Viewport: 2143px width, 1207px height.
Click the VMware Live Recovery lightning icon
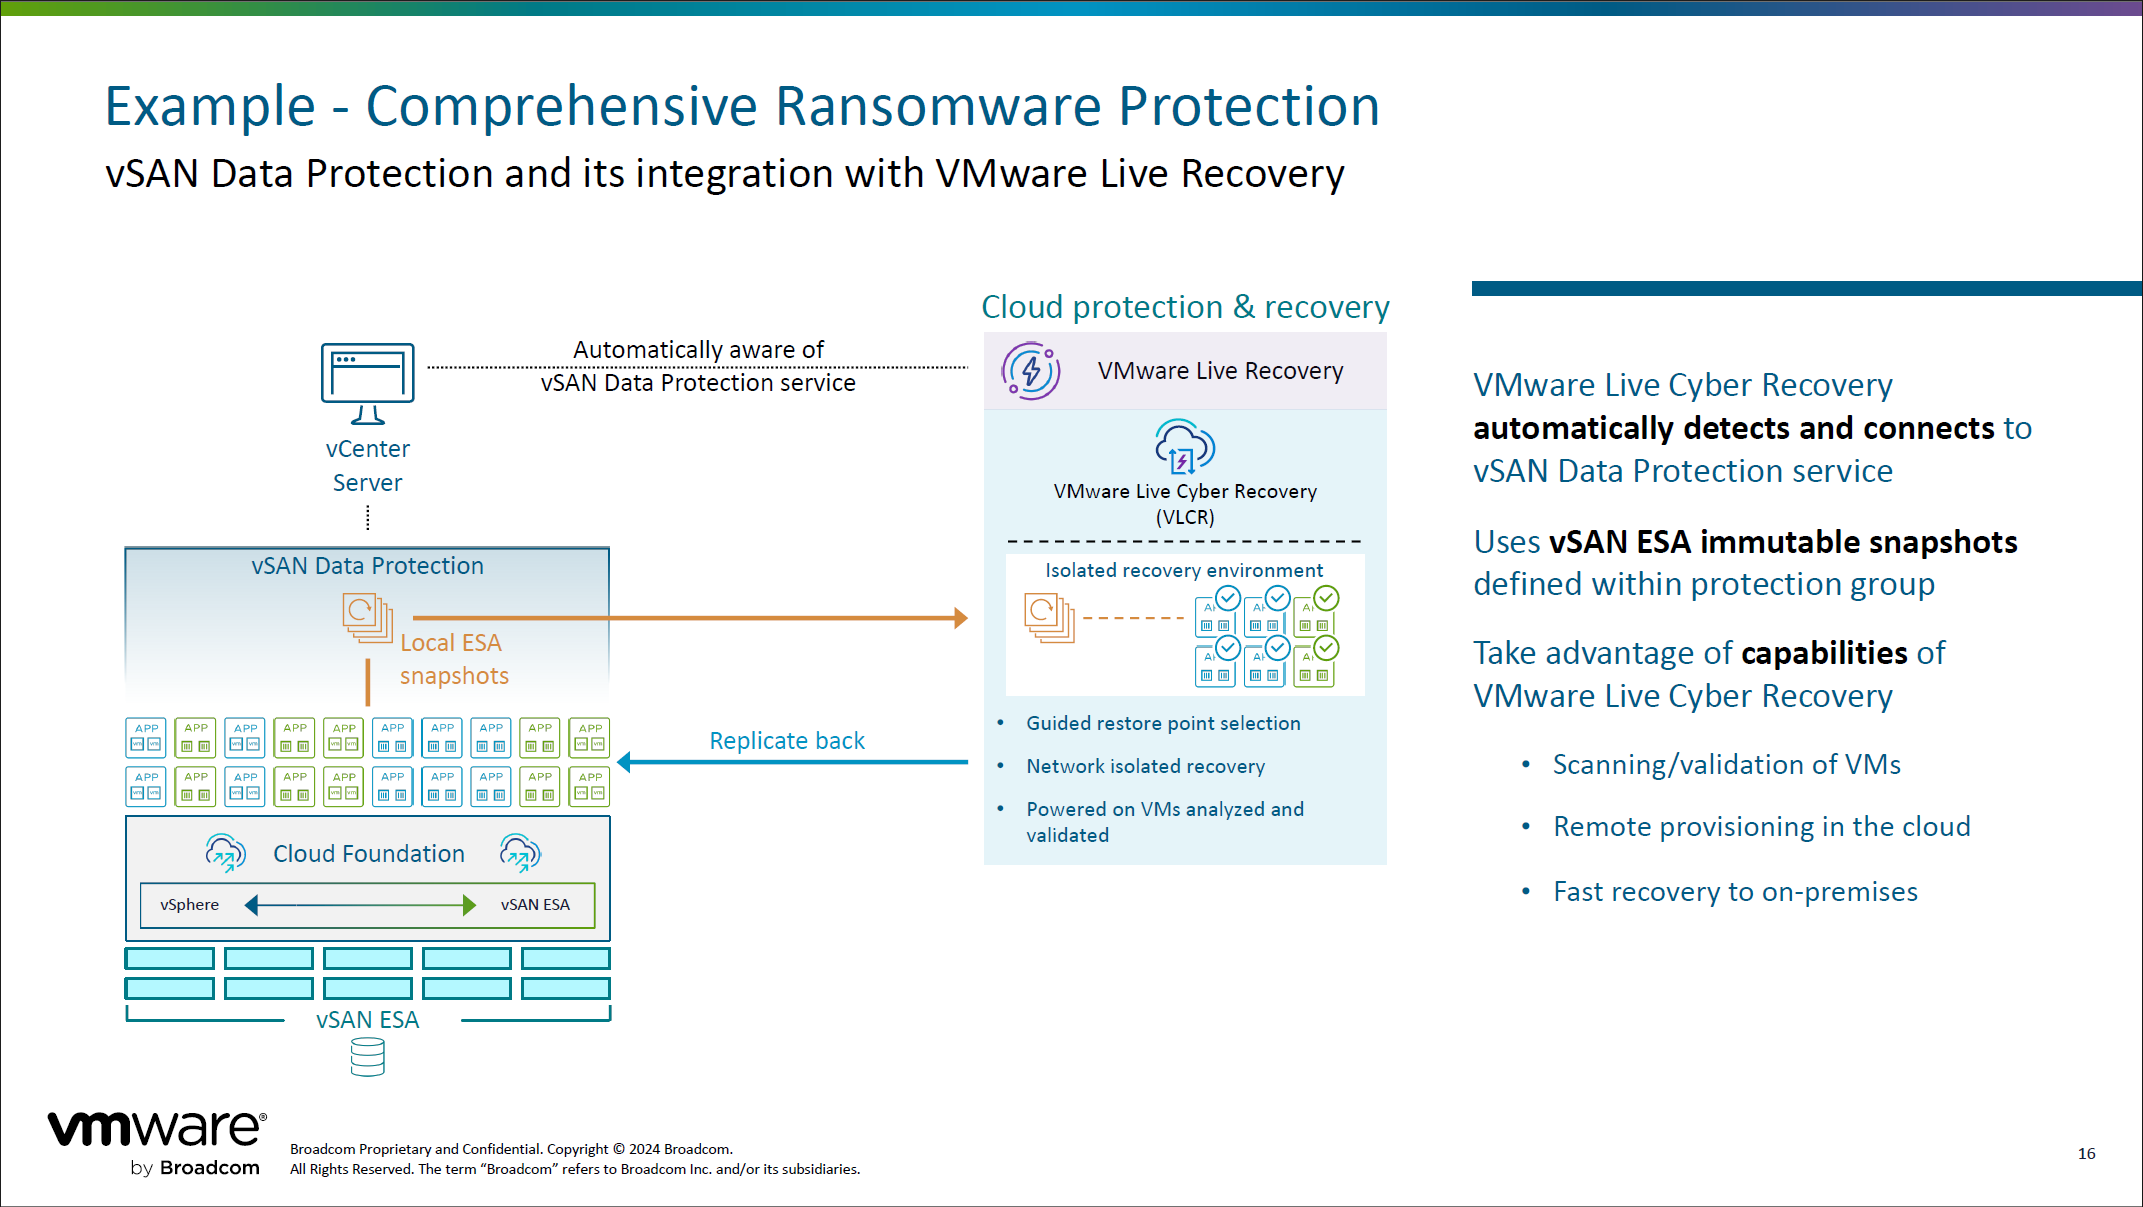(1030, 371)
